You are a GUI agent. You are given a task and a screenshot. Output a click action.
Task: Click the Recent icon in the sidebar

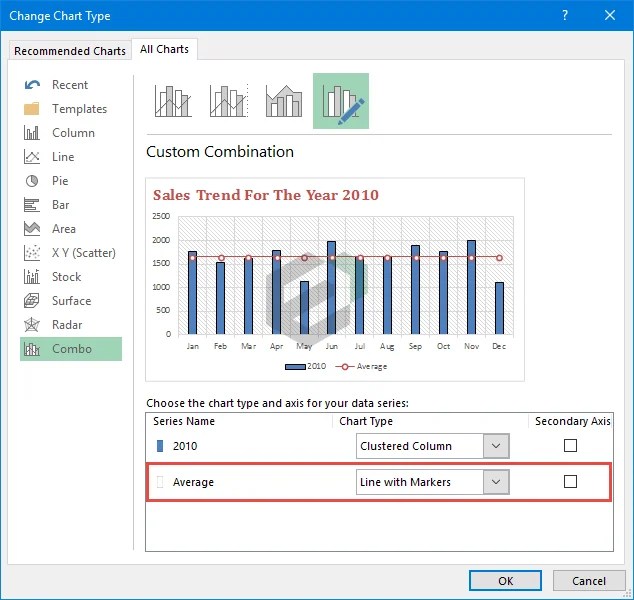click(x=32, y=85)
